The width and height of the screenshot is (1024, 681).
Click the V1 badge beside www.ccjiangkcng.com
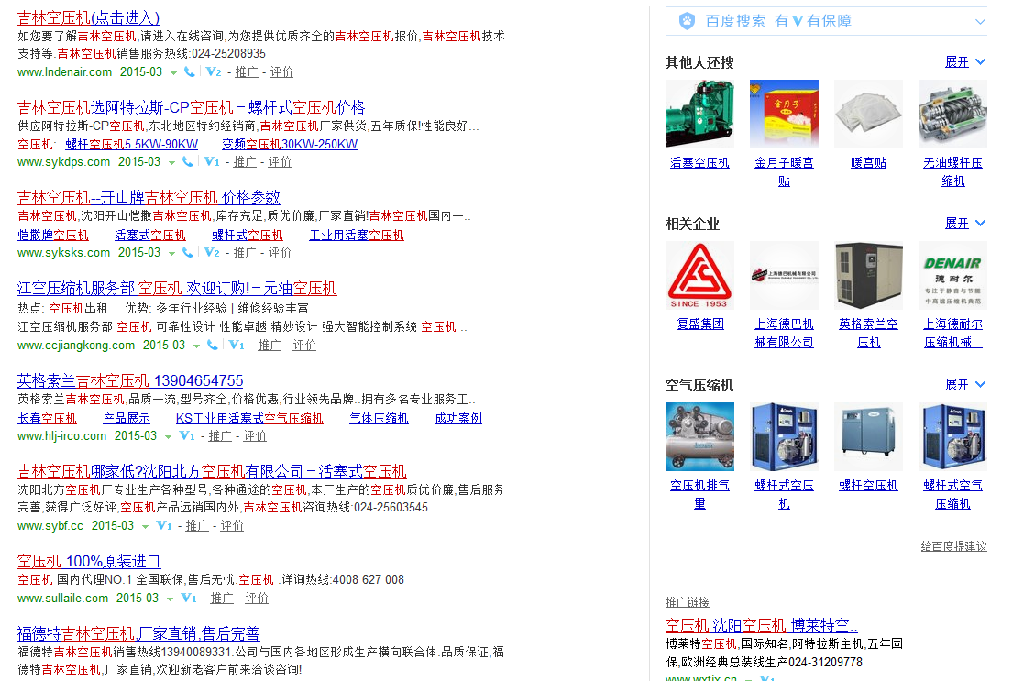(236, 345)
